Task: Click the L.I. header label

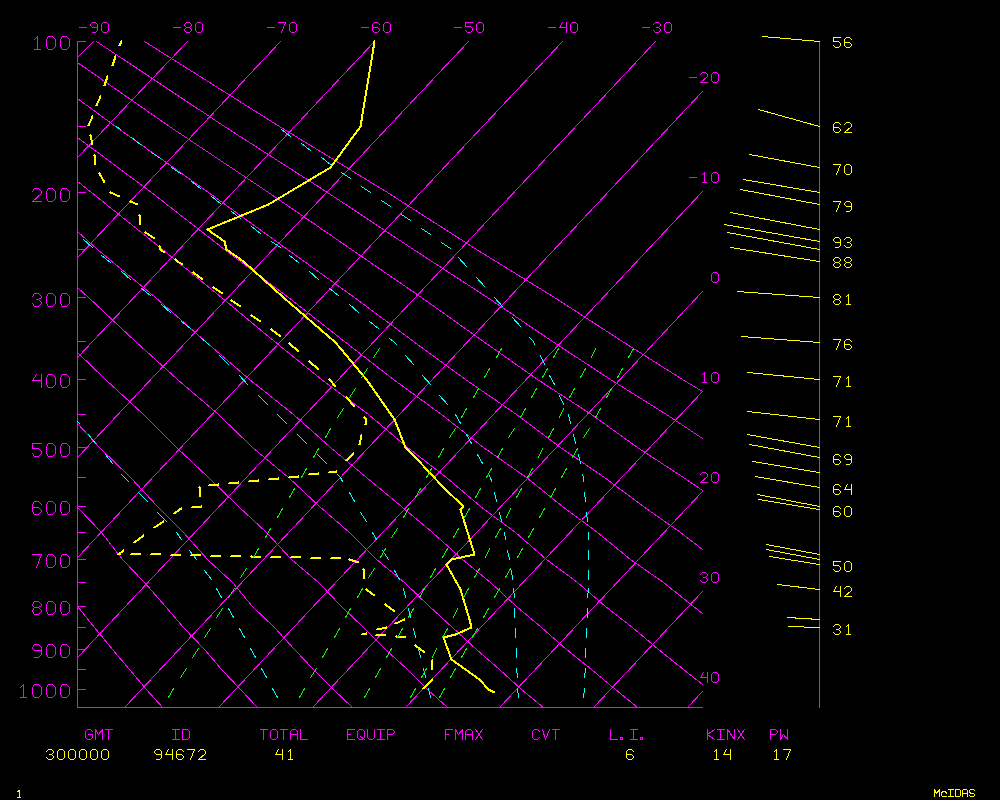Action: [x=627, y=735]
